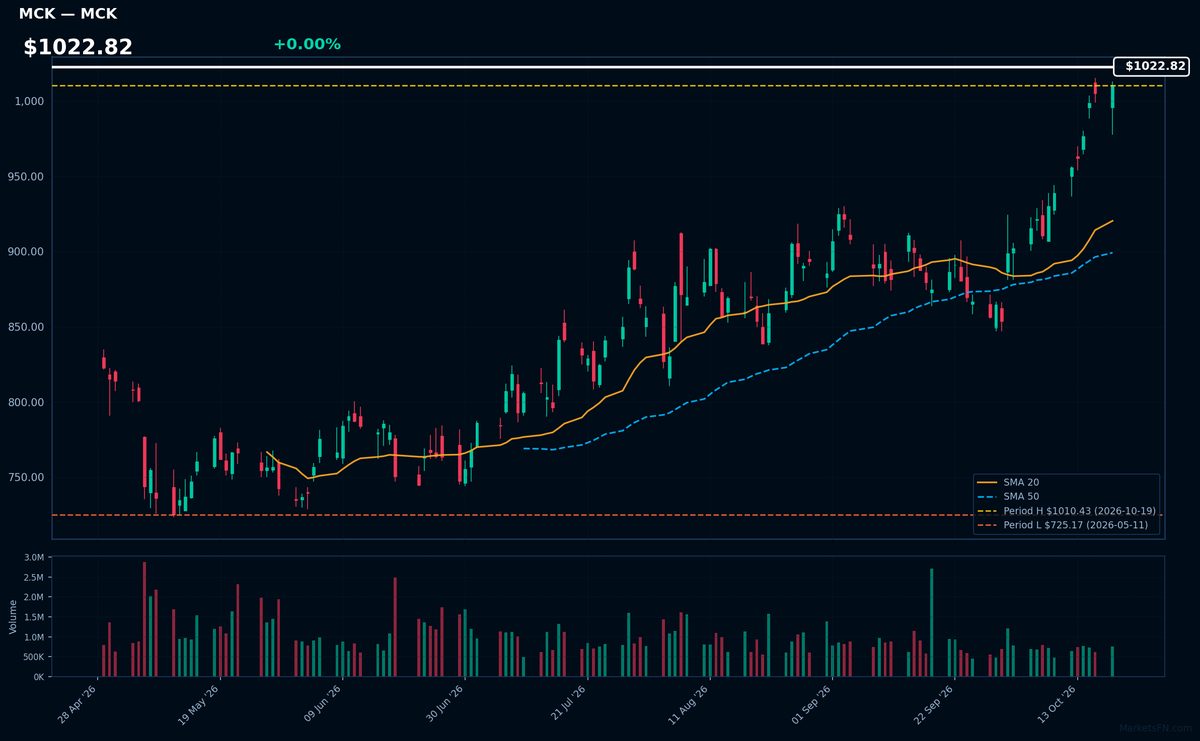Image resolution: width=1200 pixels, height=741 pixels.
Task: Click the 30 Jun '26 date label
Action: pos(446,704)
